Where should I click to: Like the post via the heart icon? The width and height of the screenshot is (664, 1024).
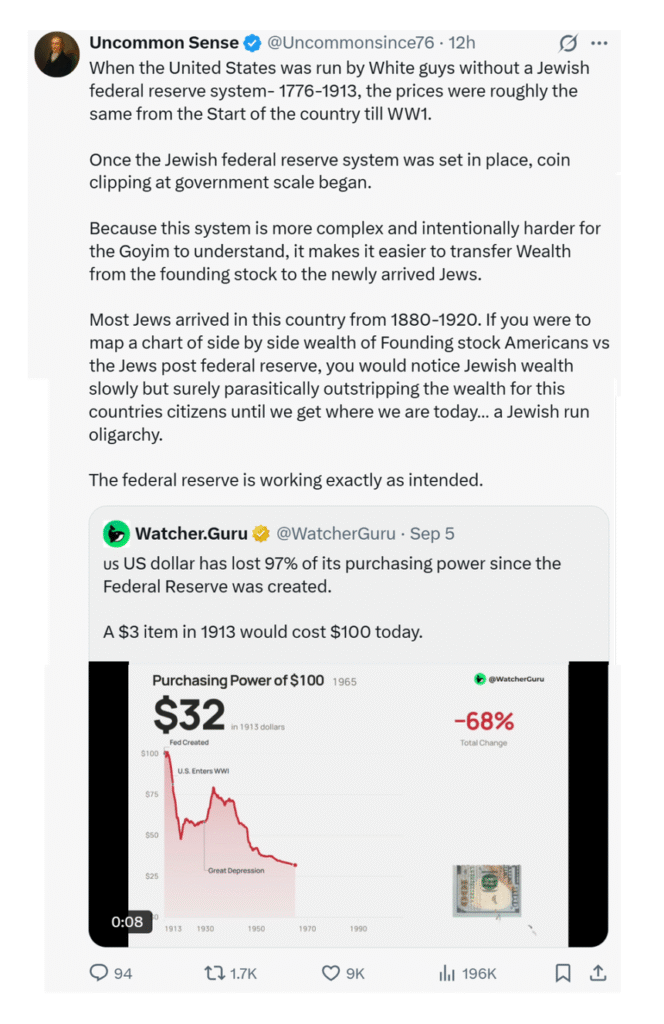point(331,973)
